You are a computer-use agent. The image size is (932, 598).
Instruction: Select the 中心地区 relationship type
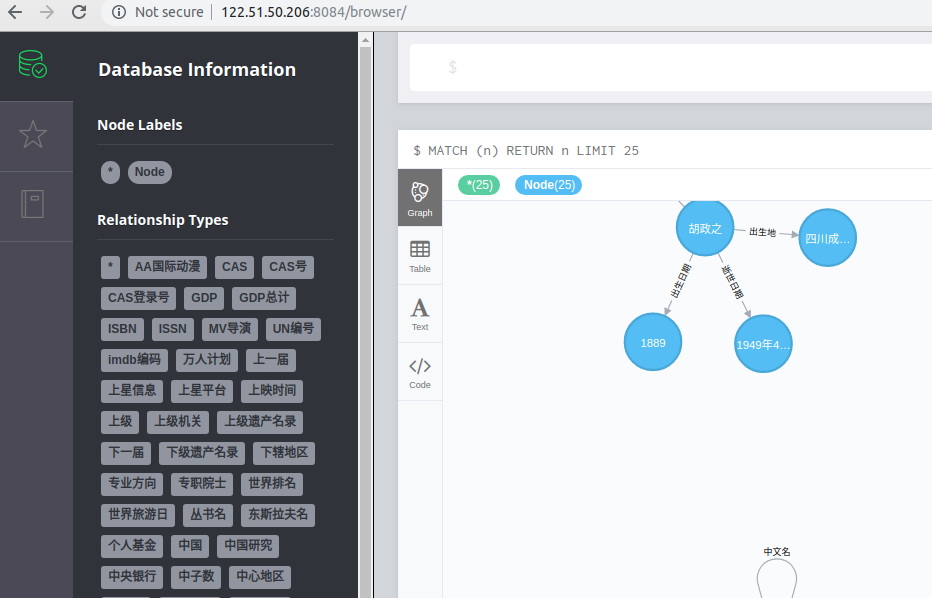(260, 576)
